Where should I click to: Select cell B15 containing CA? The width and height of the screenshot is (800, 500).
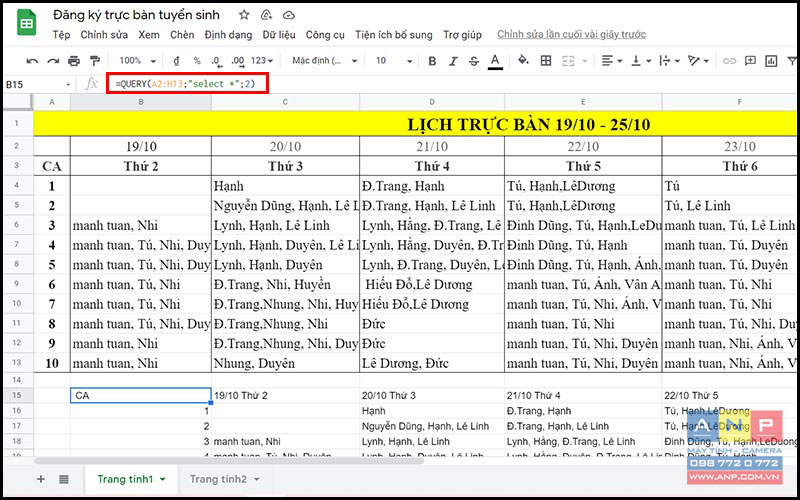pos(141,395)
